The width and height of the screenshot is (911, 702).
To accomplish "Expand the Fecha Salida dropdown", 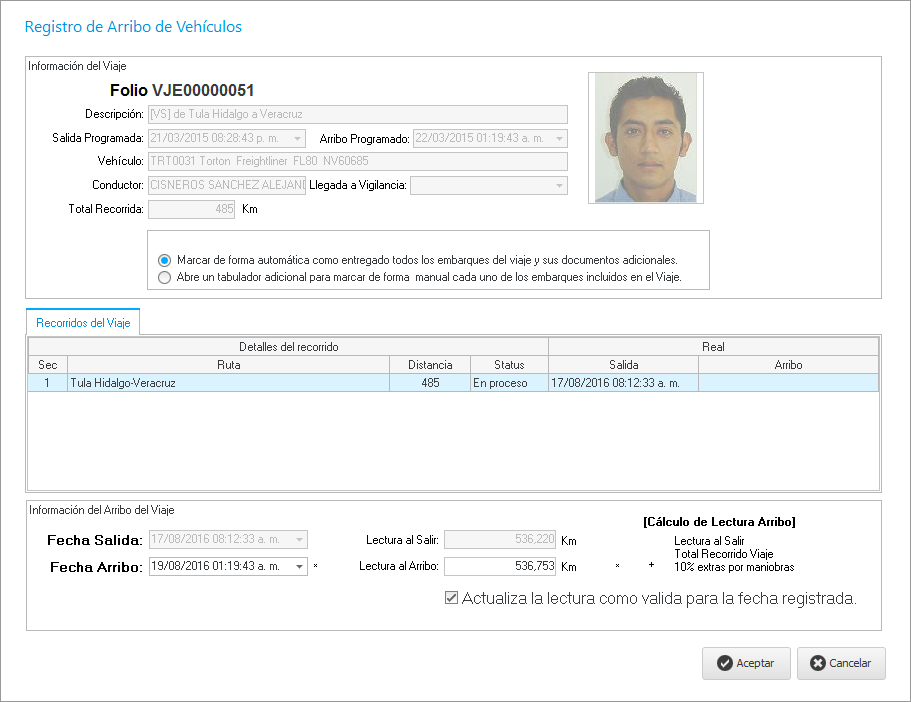I will [x=299, y=540].
